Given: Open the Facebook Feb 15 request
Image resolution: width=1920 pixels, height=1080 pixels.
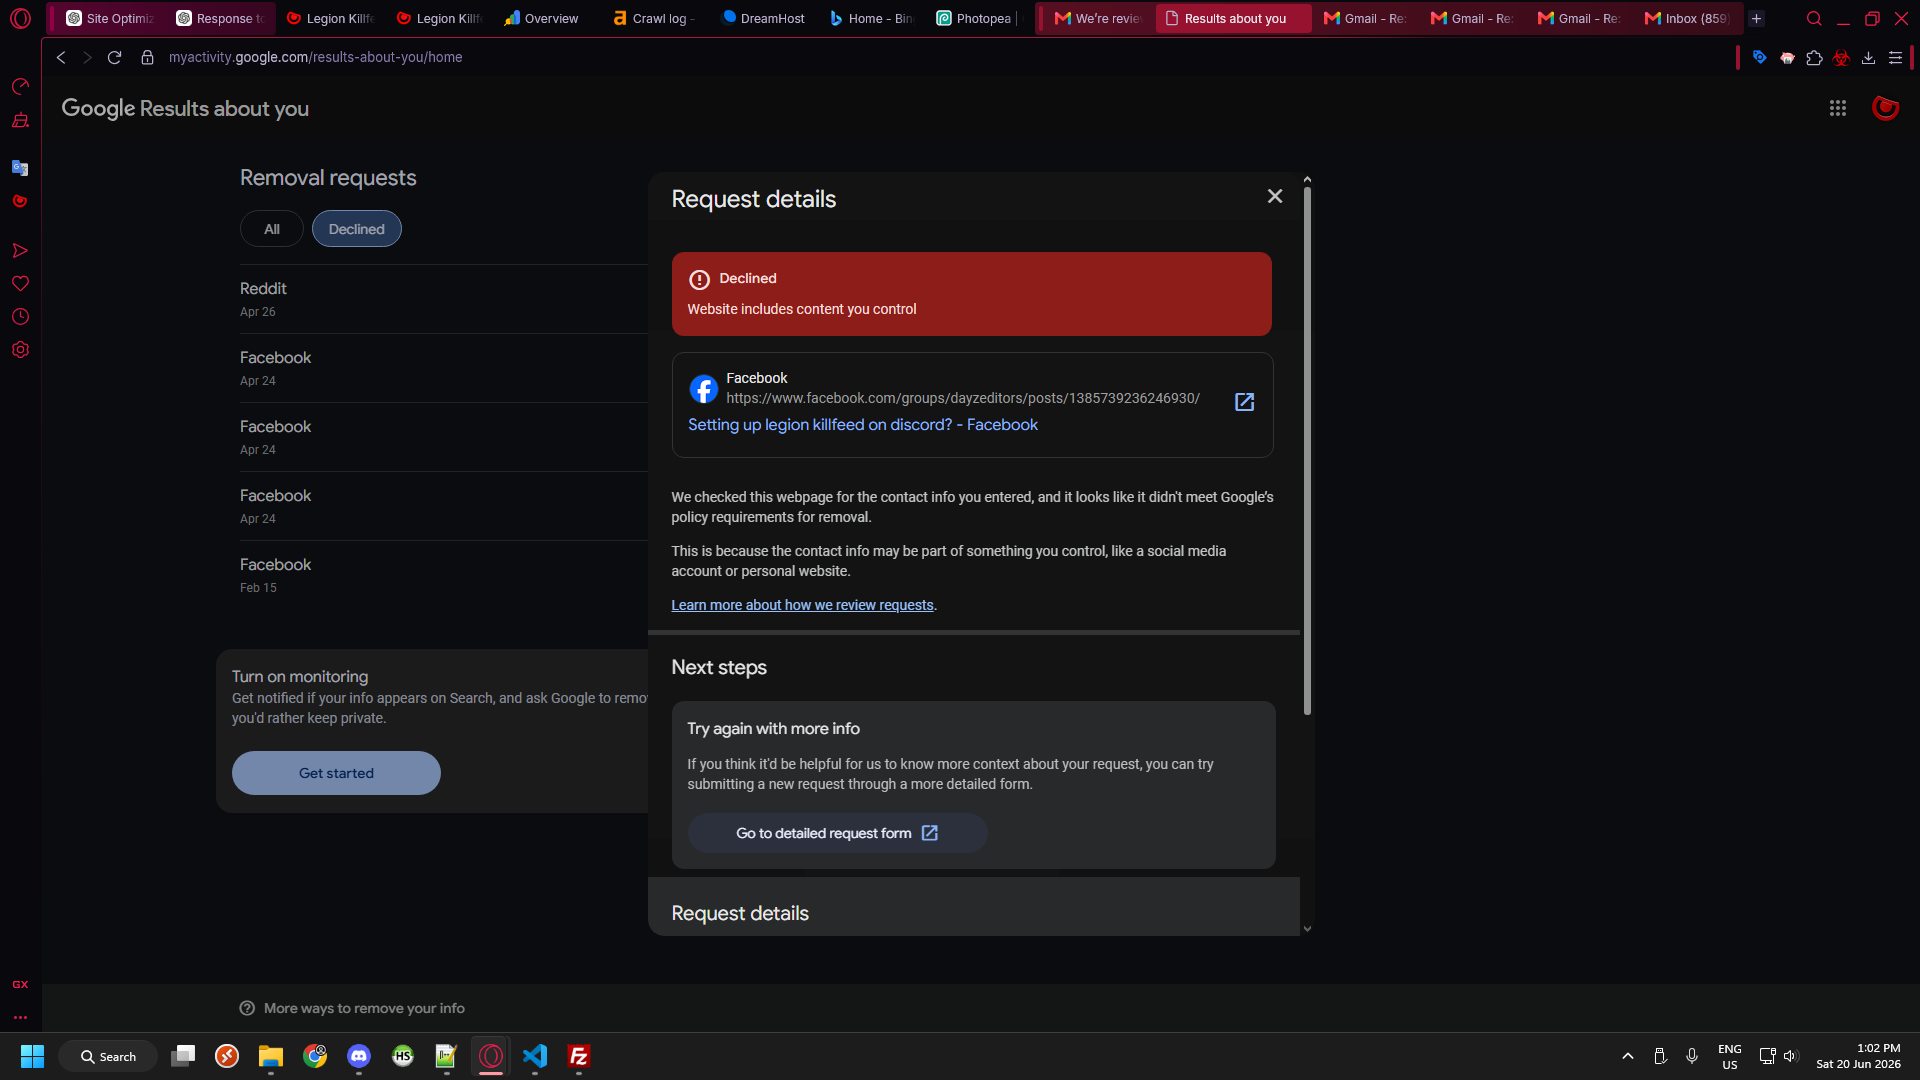Looking at the screenshot, I should tap(444, 575).
